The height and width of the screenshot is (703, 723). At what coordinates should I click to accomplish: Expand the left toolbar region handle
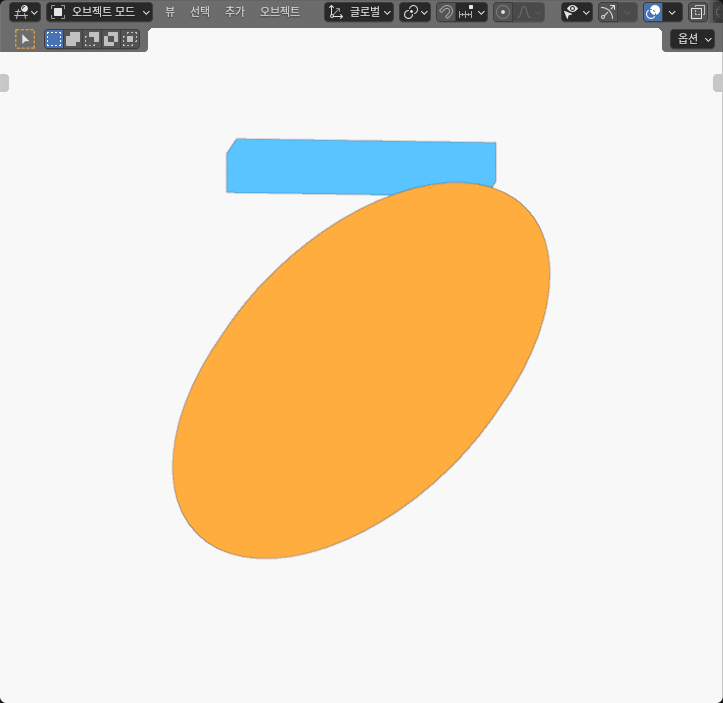point(4,83)
